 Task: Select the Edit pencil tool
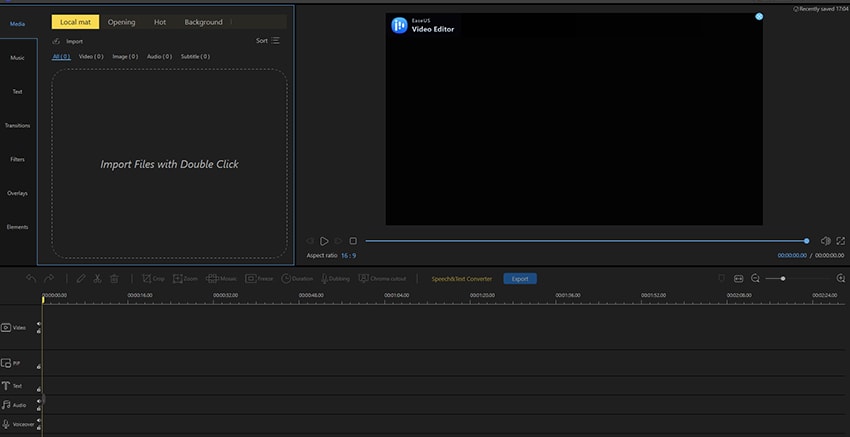(x=81, y=279)
